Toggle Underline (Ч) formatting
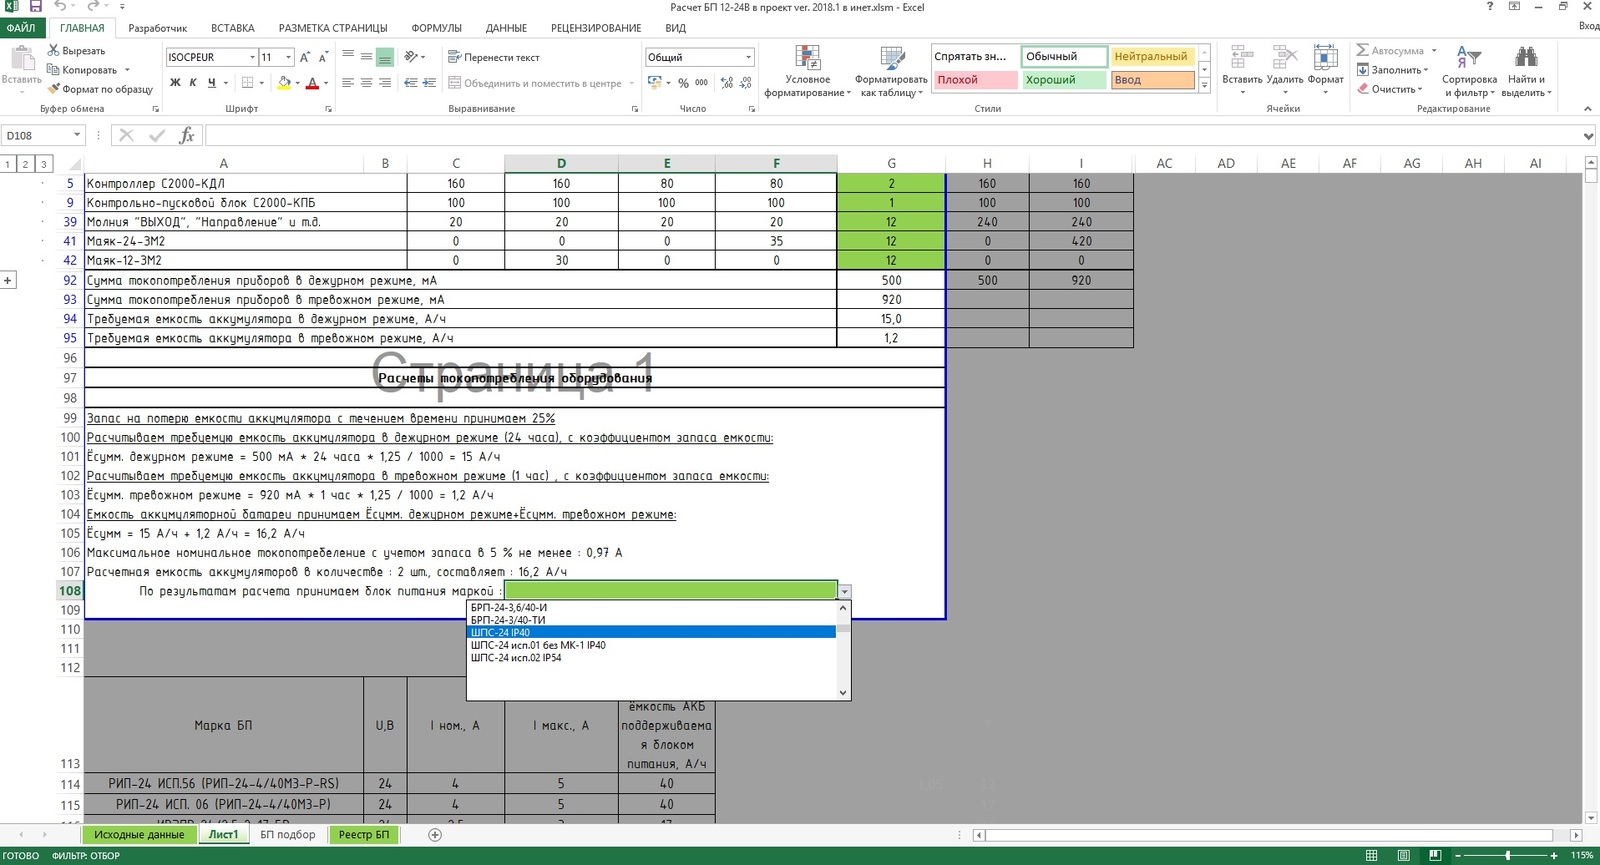 (x=211, y=83)
